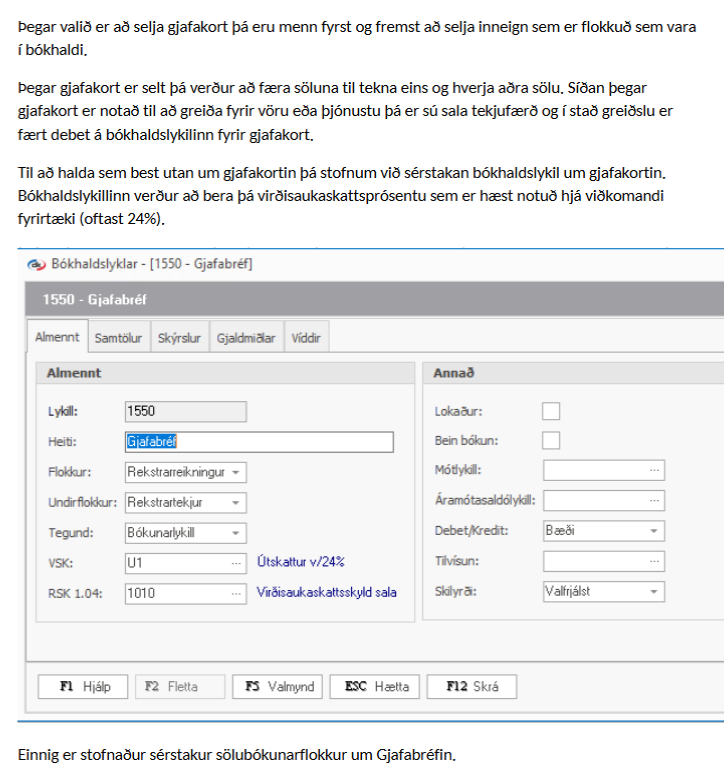Enable the Bein bókun checkbox

click(x=551, y=441)
